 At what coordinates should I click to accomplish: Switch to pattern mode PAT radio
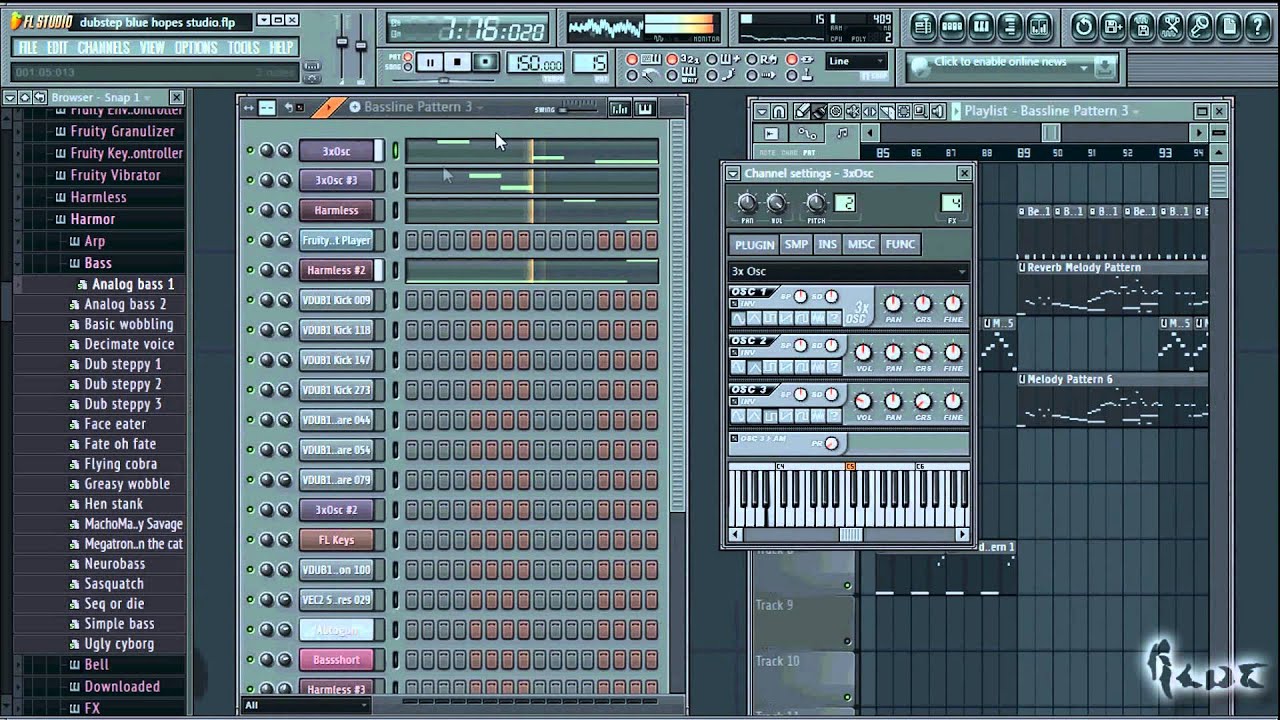(x=408, y=56)
